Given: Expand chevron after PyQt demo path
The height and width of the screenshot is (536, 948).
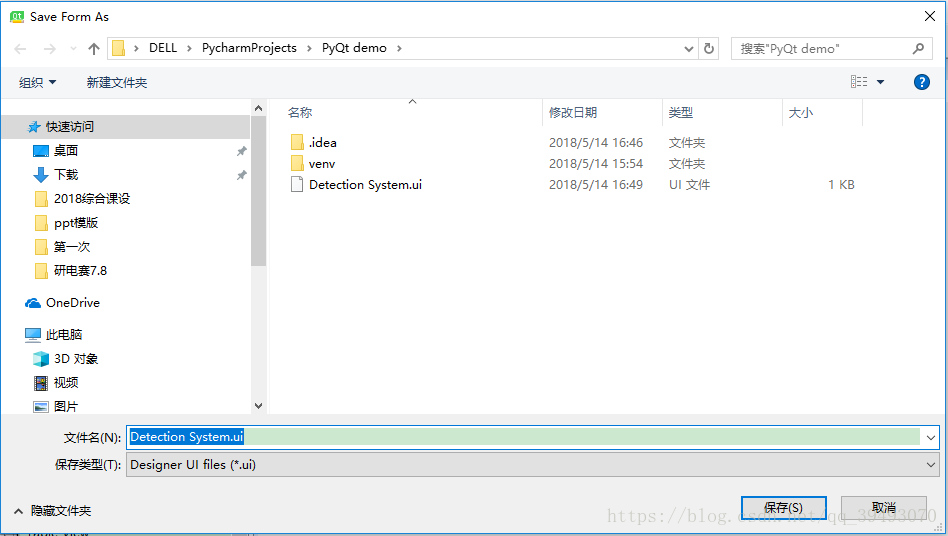Looking at the screenshot, I should pyautogui.click(x=399, y=48).
